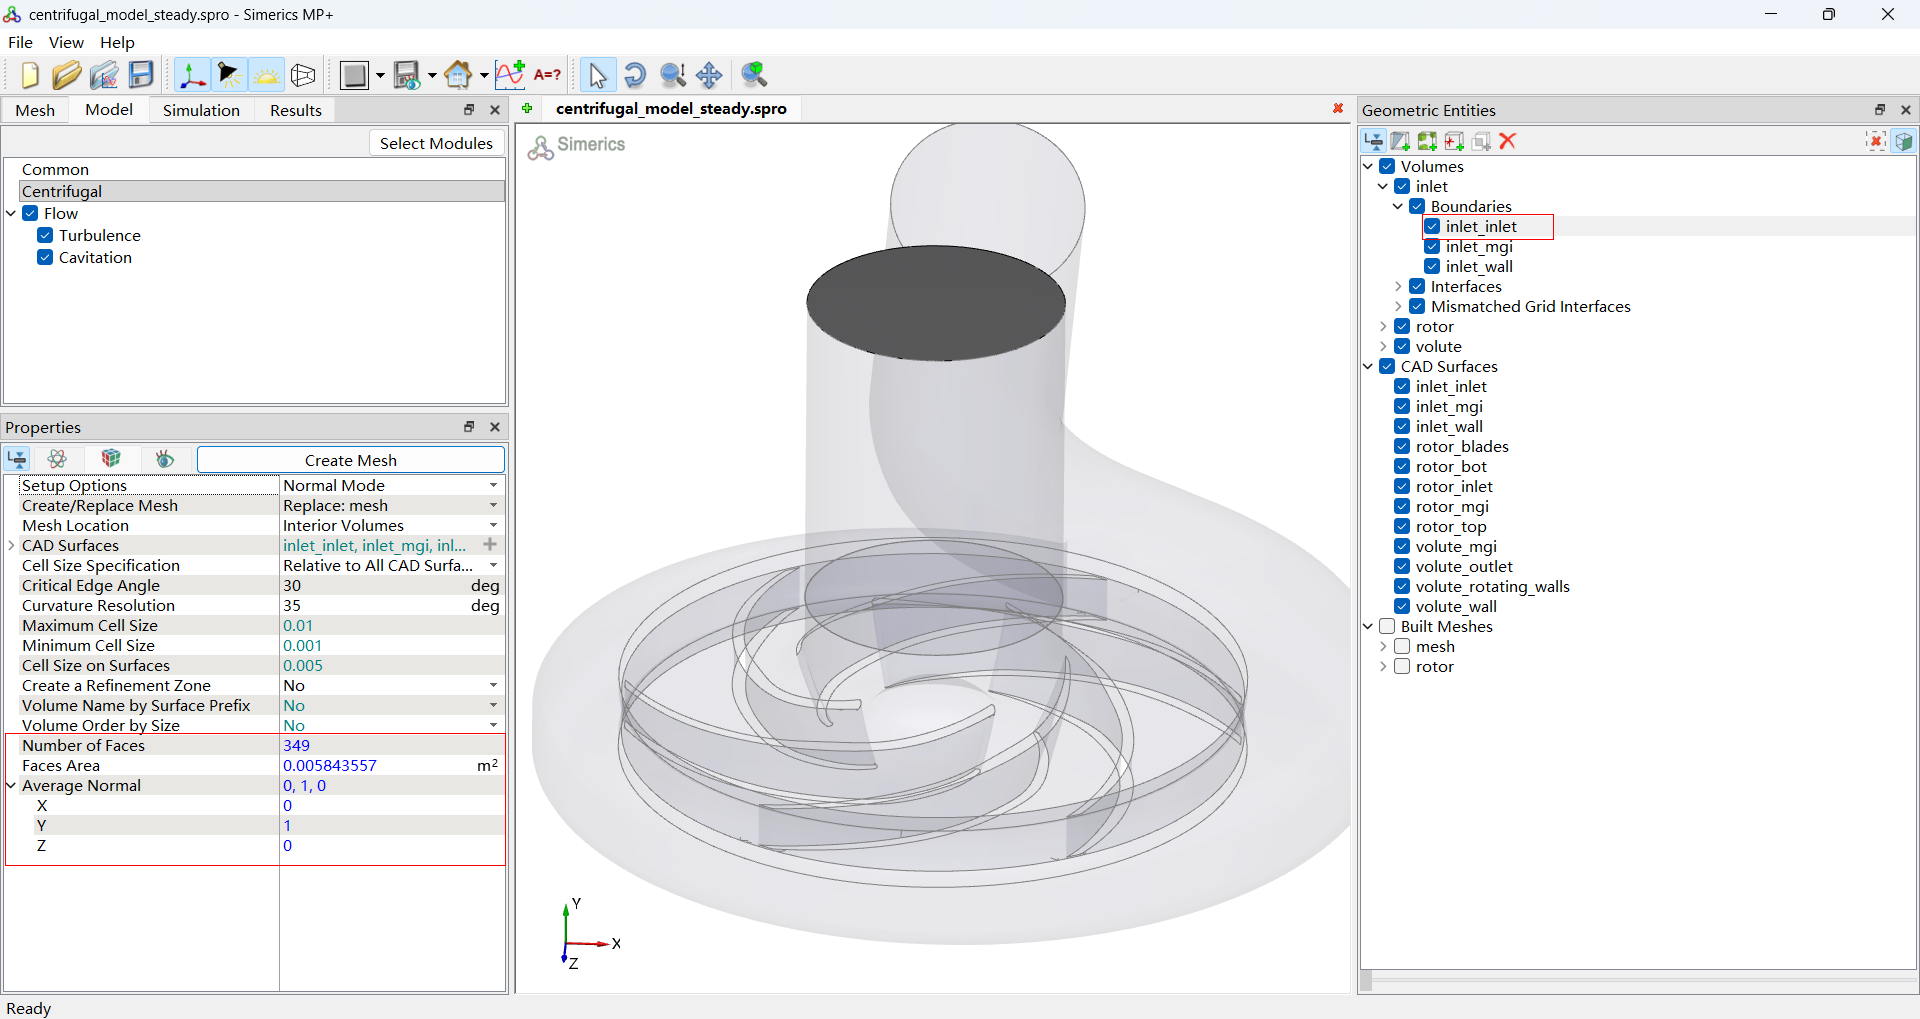Select the arrow pointer tool
This screenshot has width=1920, height=1019.
coord(597,75)
